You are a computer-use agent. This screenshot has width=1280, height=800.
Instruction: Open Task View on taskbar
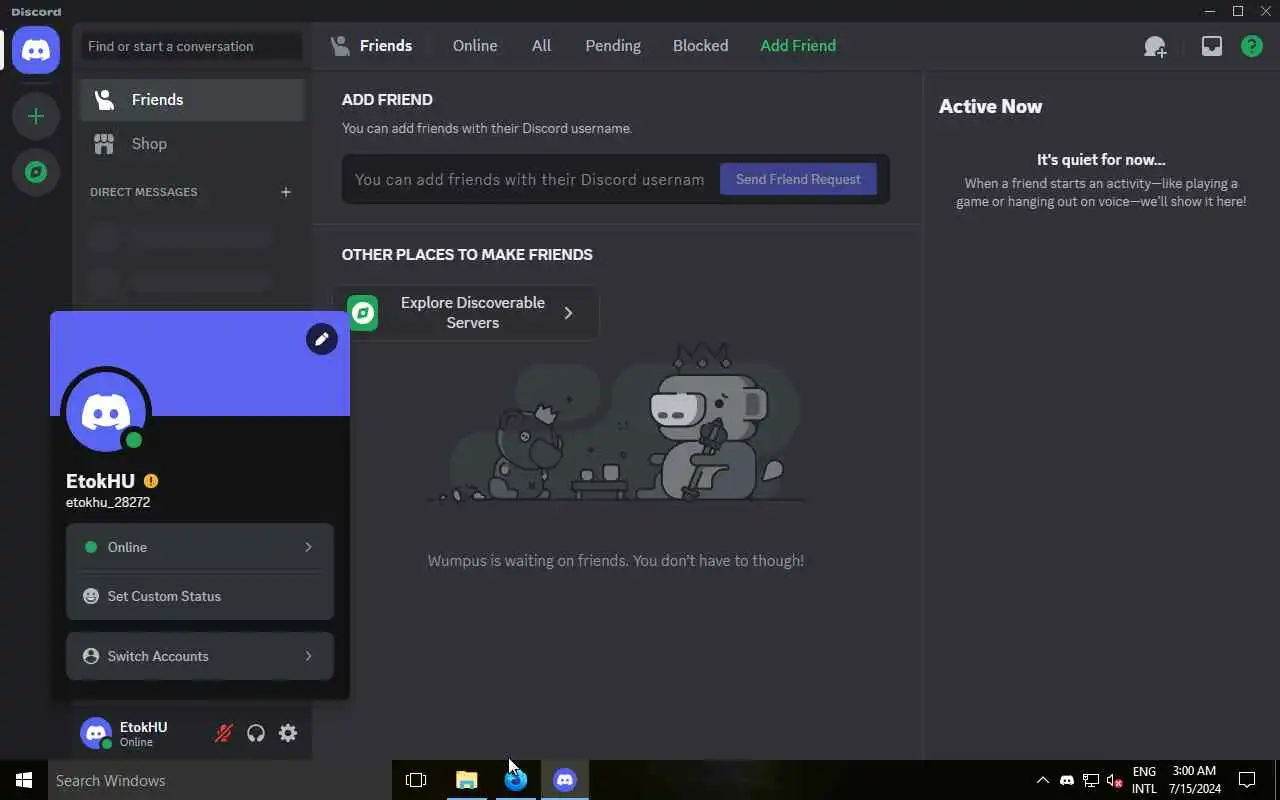416,780
